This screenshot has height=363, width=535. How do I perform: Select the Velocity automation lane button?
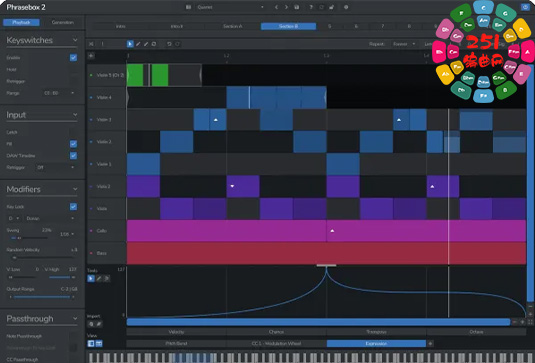(x=176, y=332)
